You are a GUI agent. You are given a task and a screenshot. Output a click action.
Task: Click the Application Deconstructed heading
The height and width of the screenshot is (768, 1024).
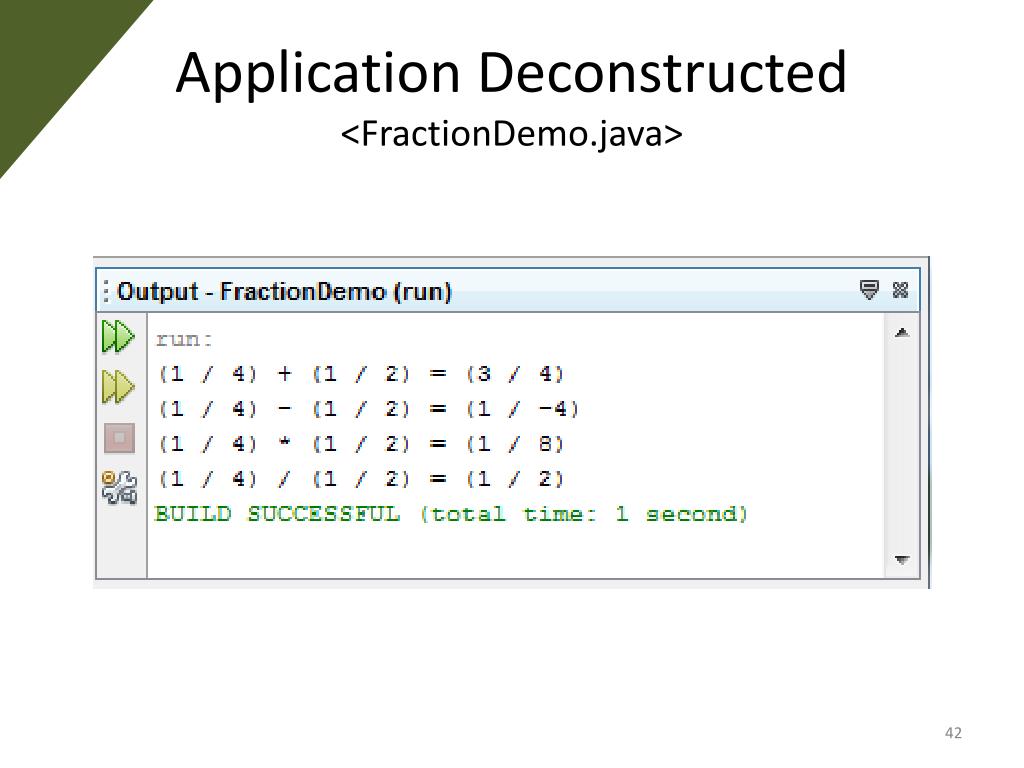pos(511,73)
